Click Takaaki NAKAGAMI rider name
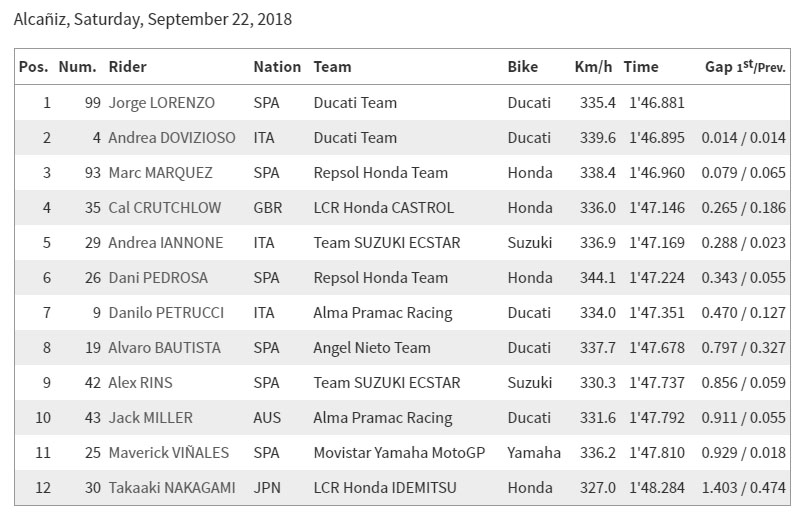This screenshot has width=805, height=519. pos(171,487)
